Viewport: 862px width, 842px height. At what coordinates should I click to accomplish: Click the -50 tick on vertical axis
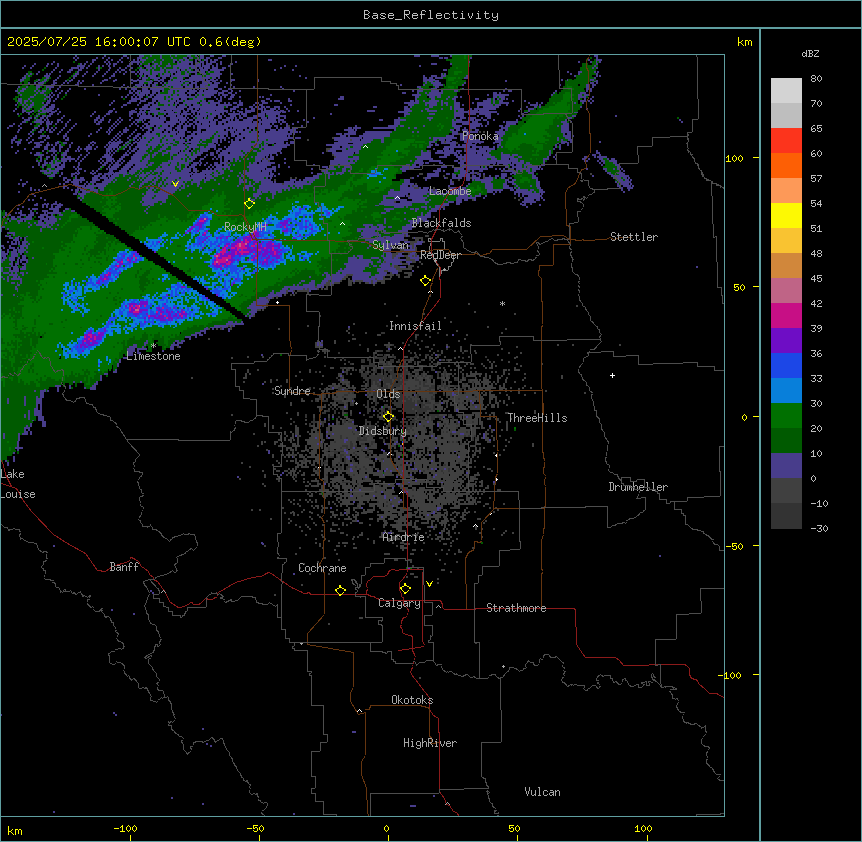734,546
